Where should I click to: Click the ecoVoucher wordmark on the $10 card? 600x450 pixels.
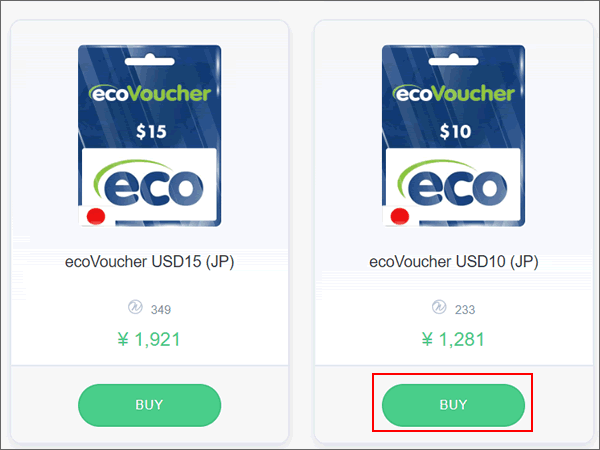[453, 93]
